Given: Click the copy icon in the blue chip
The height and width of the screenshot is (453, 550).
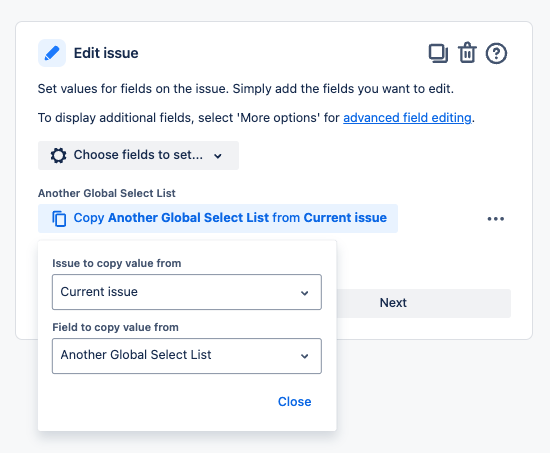Looking at the screenshot, I should [x=59, y=219].
